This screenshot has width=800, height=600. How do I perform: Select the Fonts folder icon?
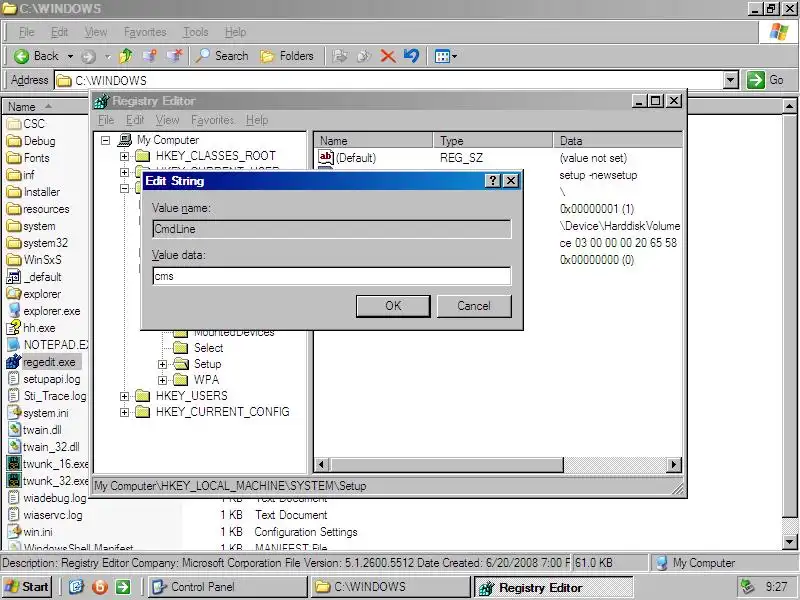(13, 158)
